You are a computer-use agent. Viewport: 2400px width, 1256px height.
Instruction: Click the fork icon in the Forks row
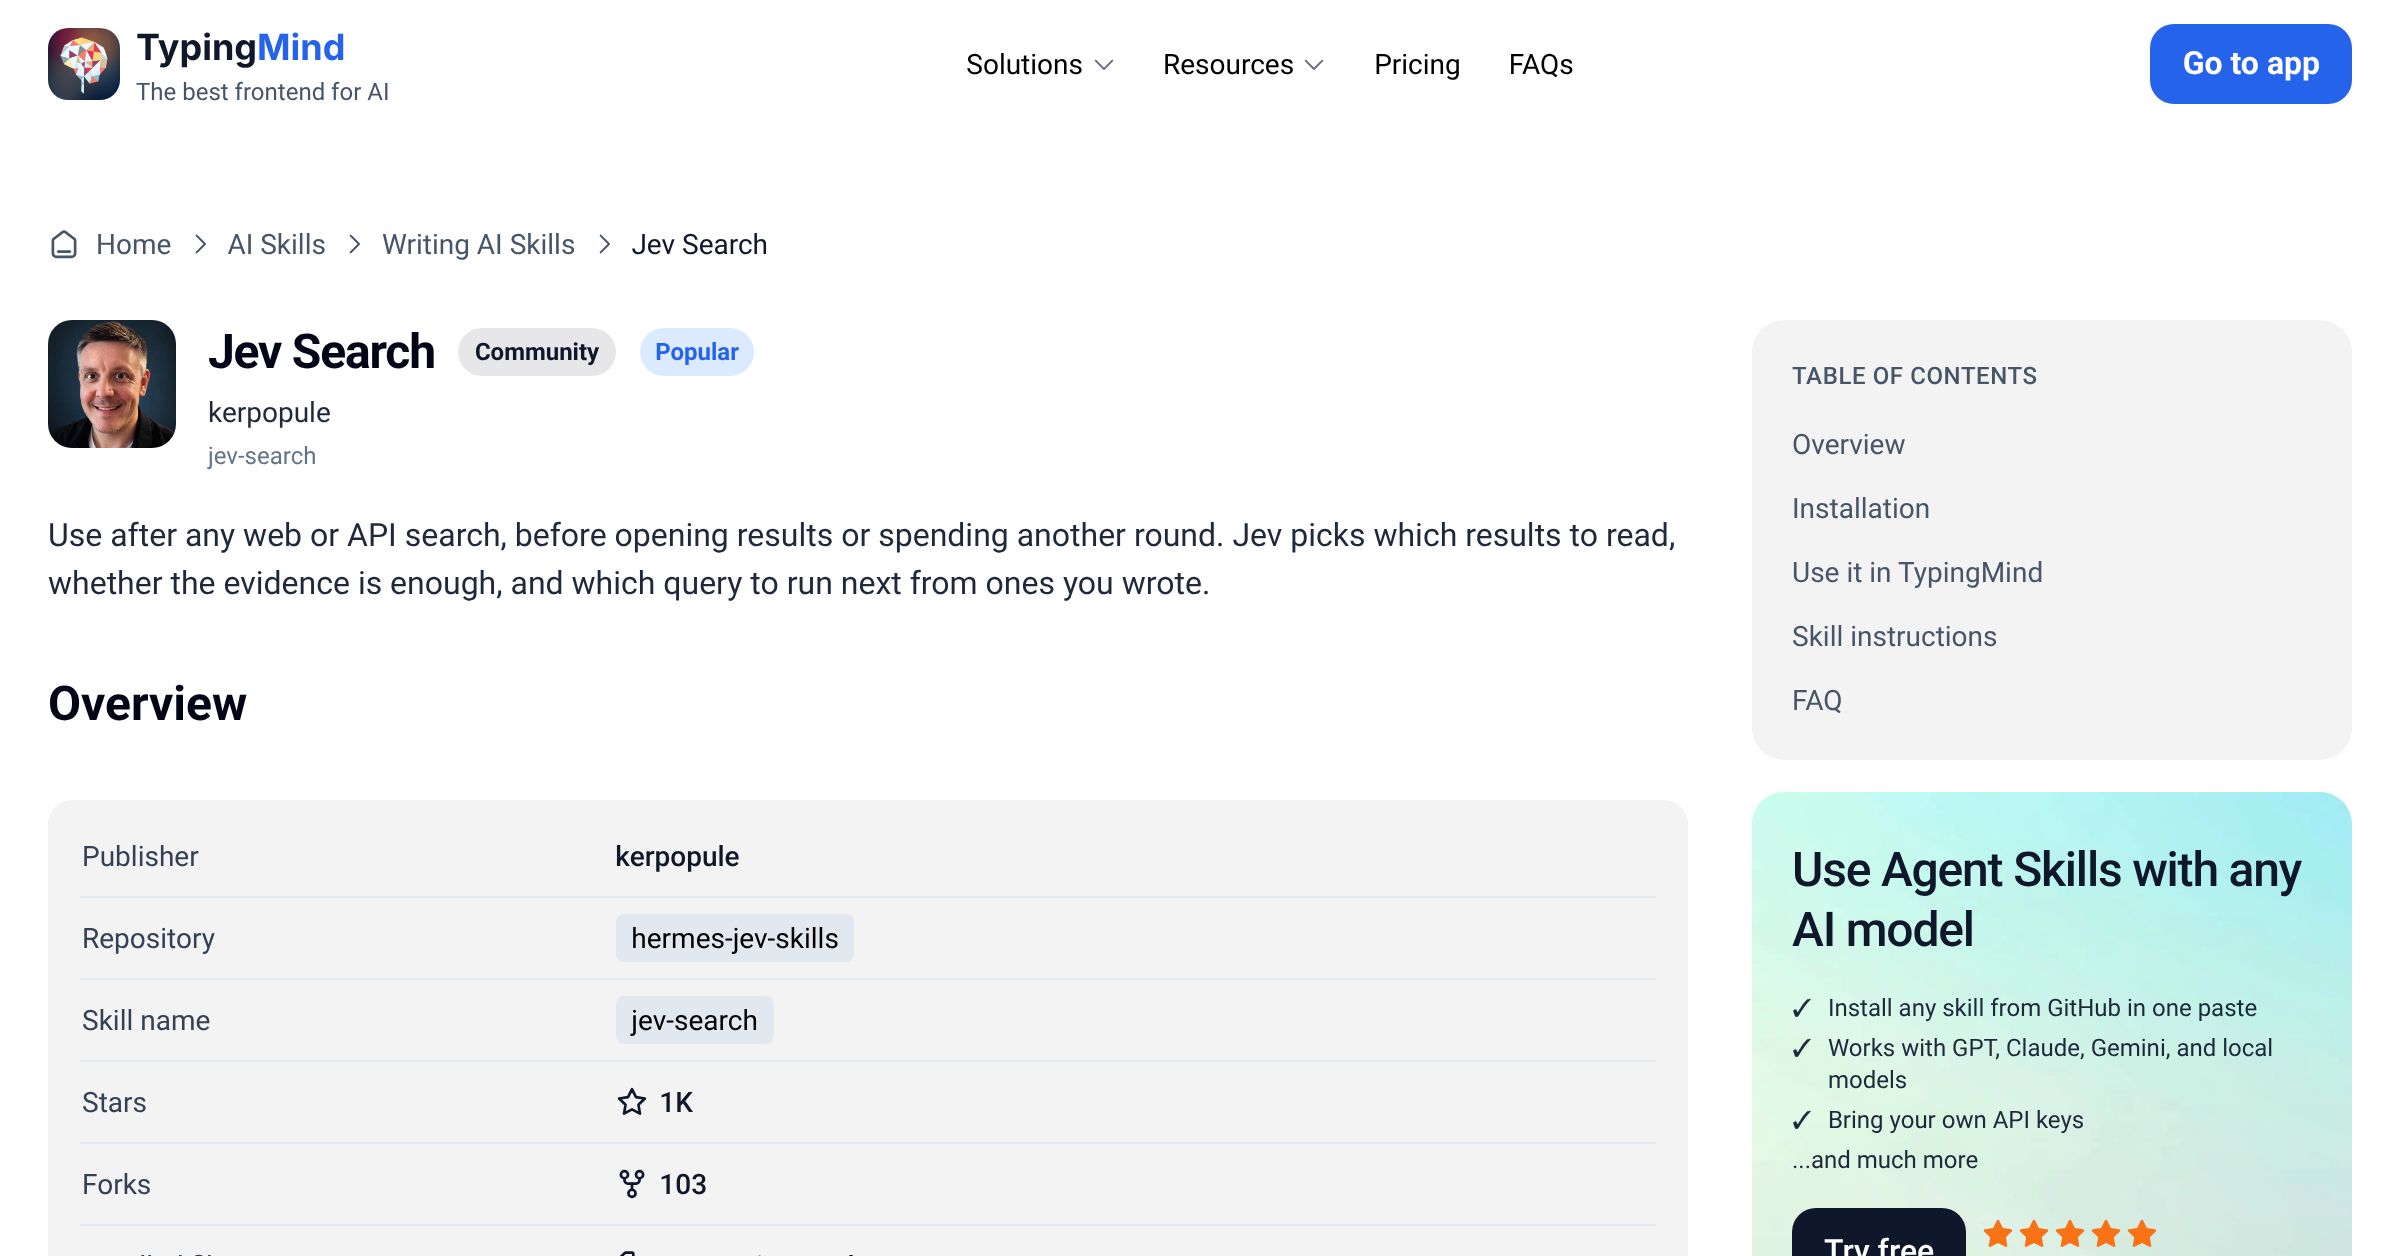click(632, 1184)
